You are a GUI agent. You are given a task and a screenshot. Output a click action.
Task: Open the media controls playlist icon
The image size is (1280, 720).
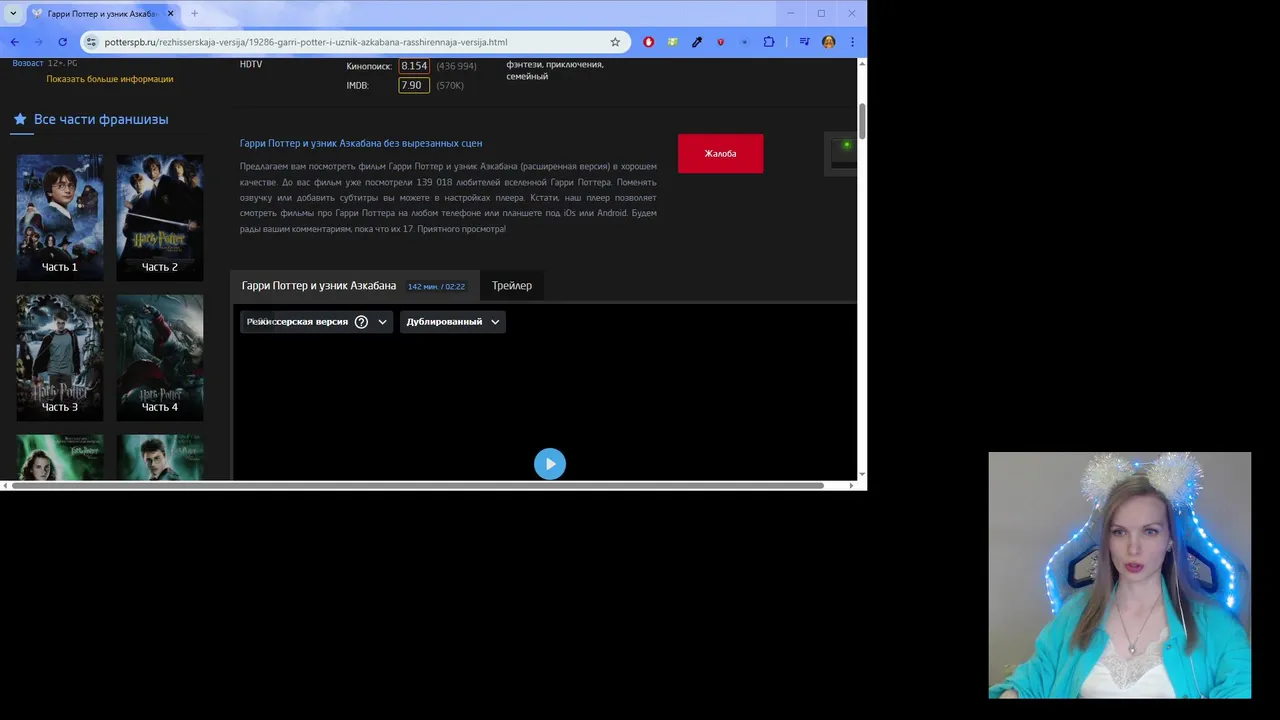point(804,42)
